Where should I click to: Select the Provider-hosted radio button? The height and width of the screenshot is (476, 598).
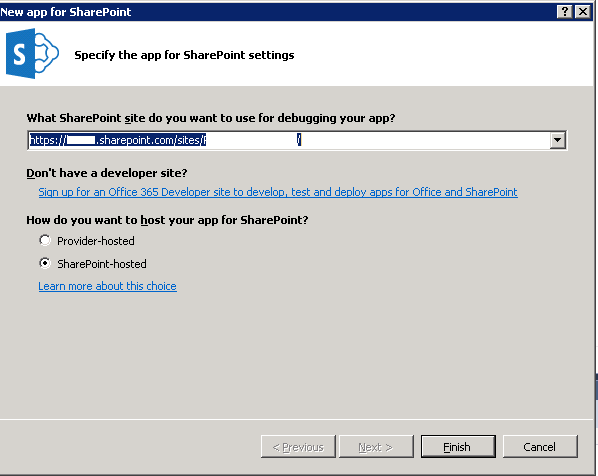(45, 240)
